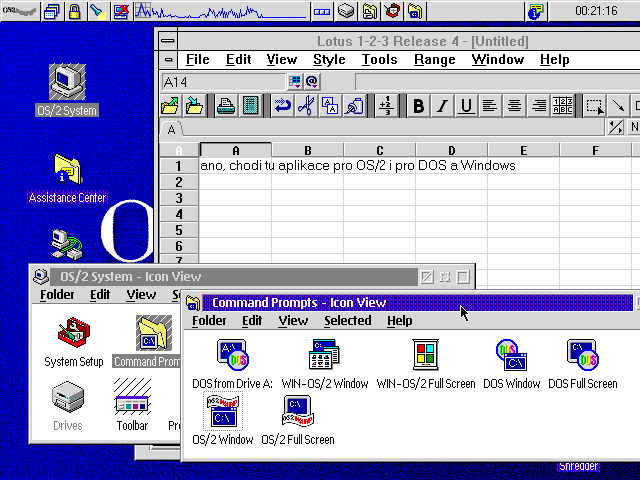
Task: Toggle Italic formatting in Lotus
Action: 442,106
